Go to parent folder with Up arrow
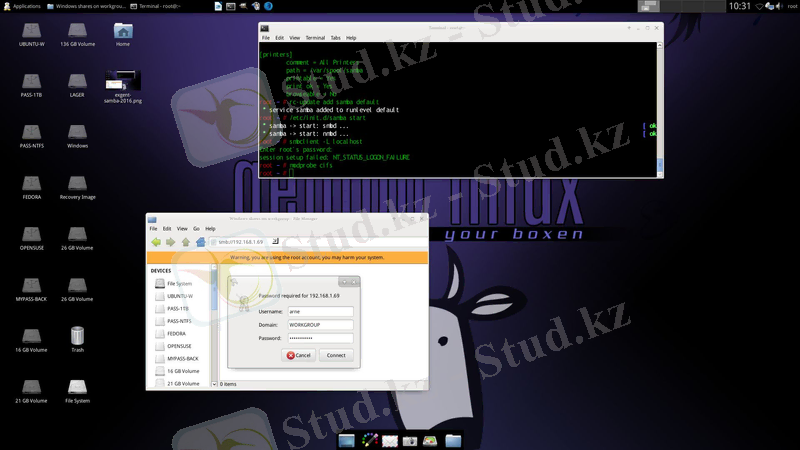 185,241
